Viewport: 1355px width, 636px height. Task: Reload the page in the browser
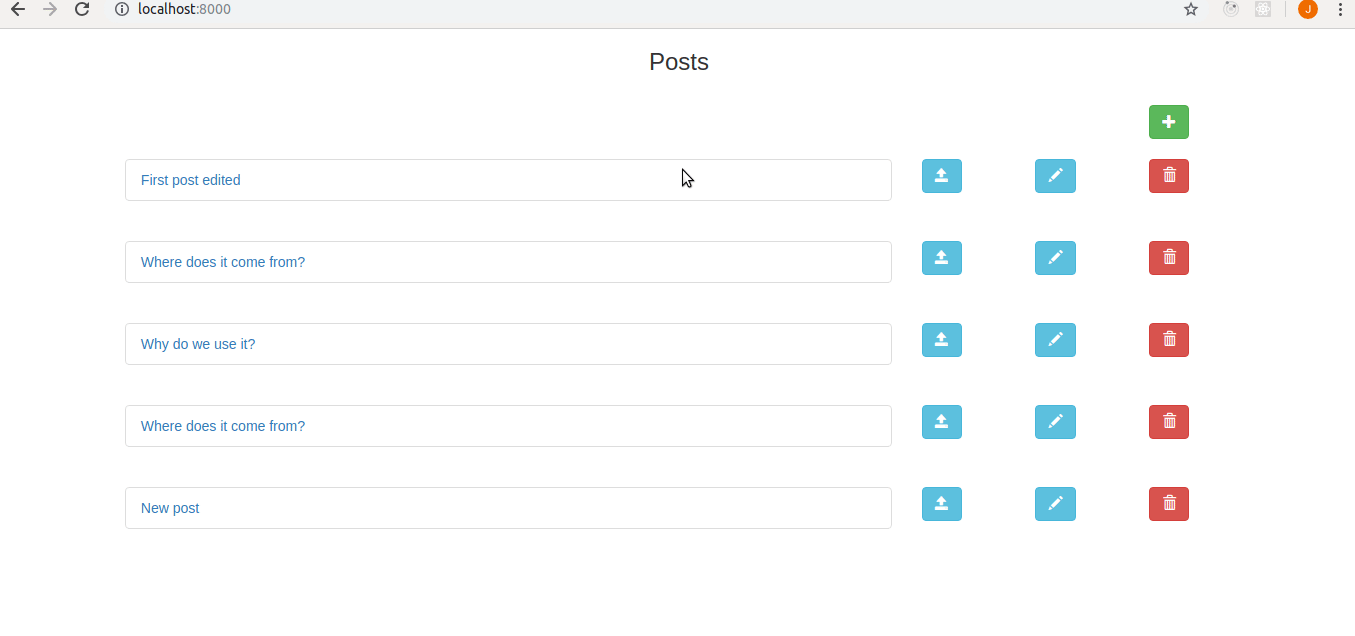[82, 10]
